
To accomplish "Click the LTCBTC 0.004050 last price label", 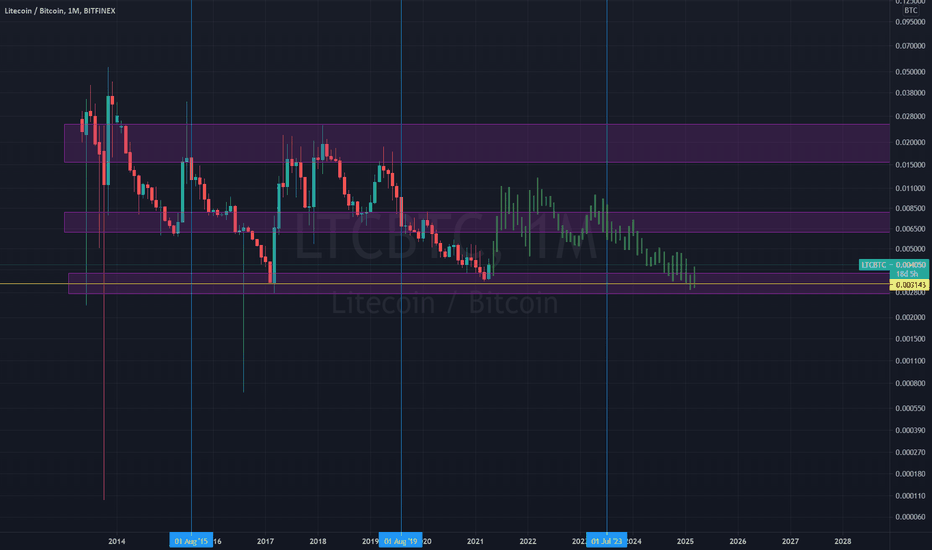I will click(894, 265).
